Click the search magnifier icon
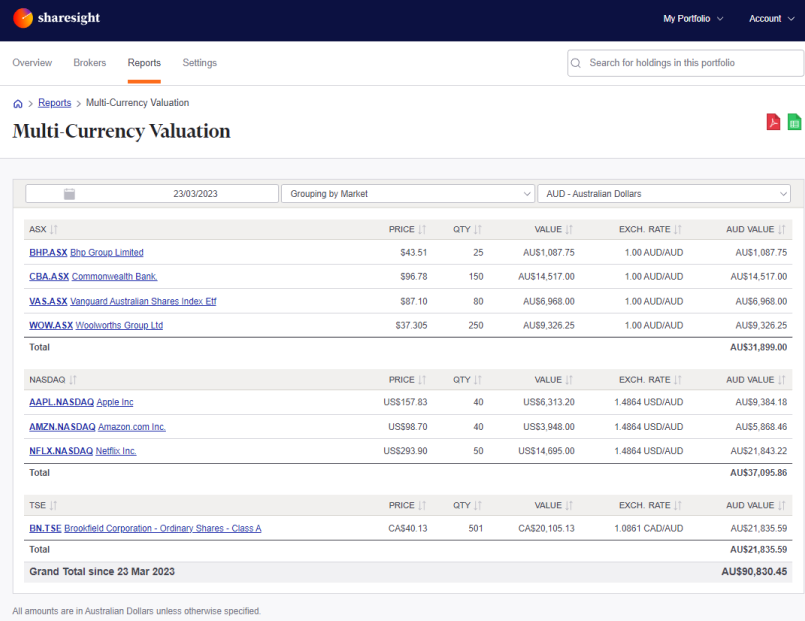This screenshot has width=805, height=621. 576,63
